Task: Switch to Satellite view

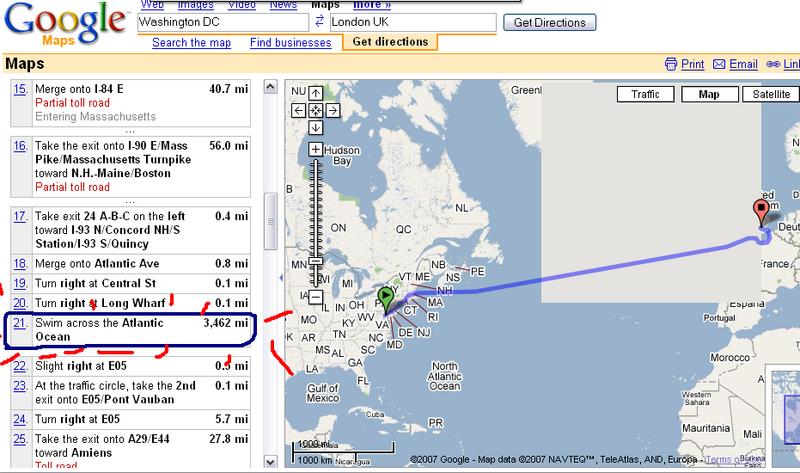Action: point(770,95)
